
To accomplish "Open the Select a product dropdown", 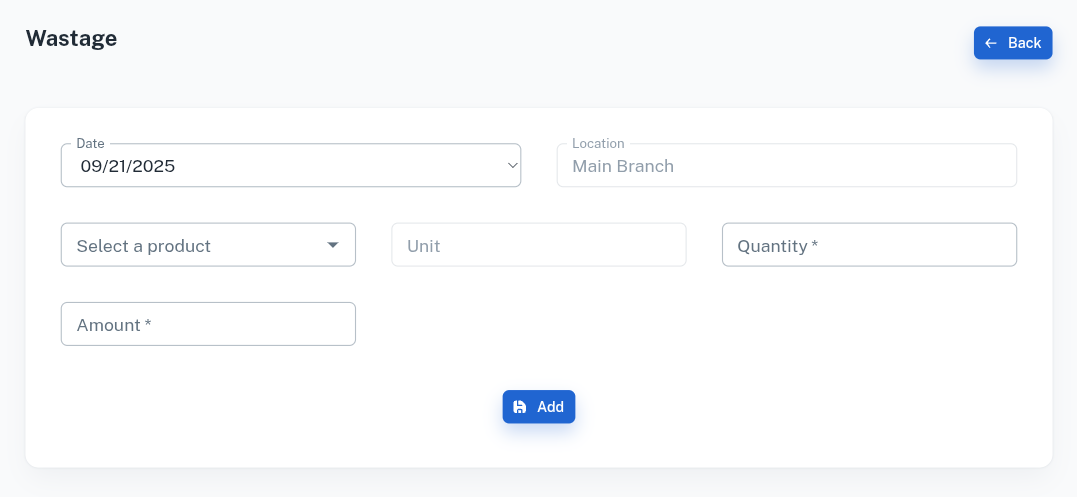I will coord(208,245).
